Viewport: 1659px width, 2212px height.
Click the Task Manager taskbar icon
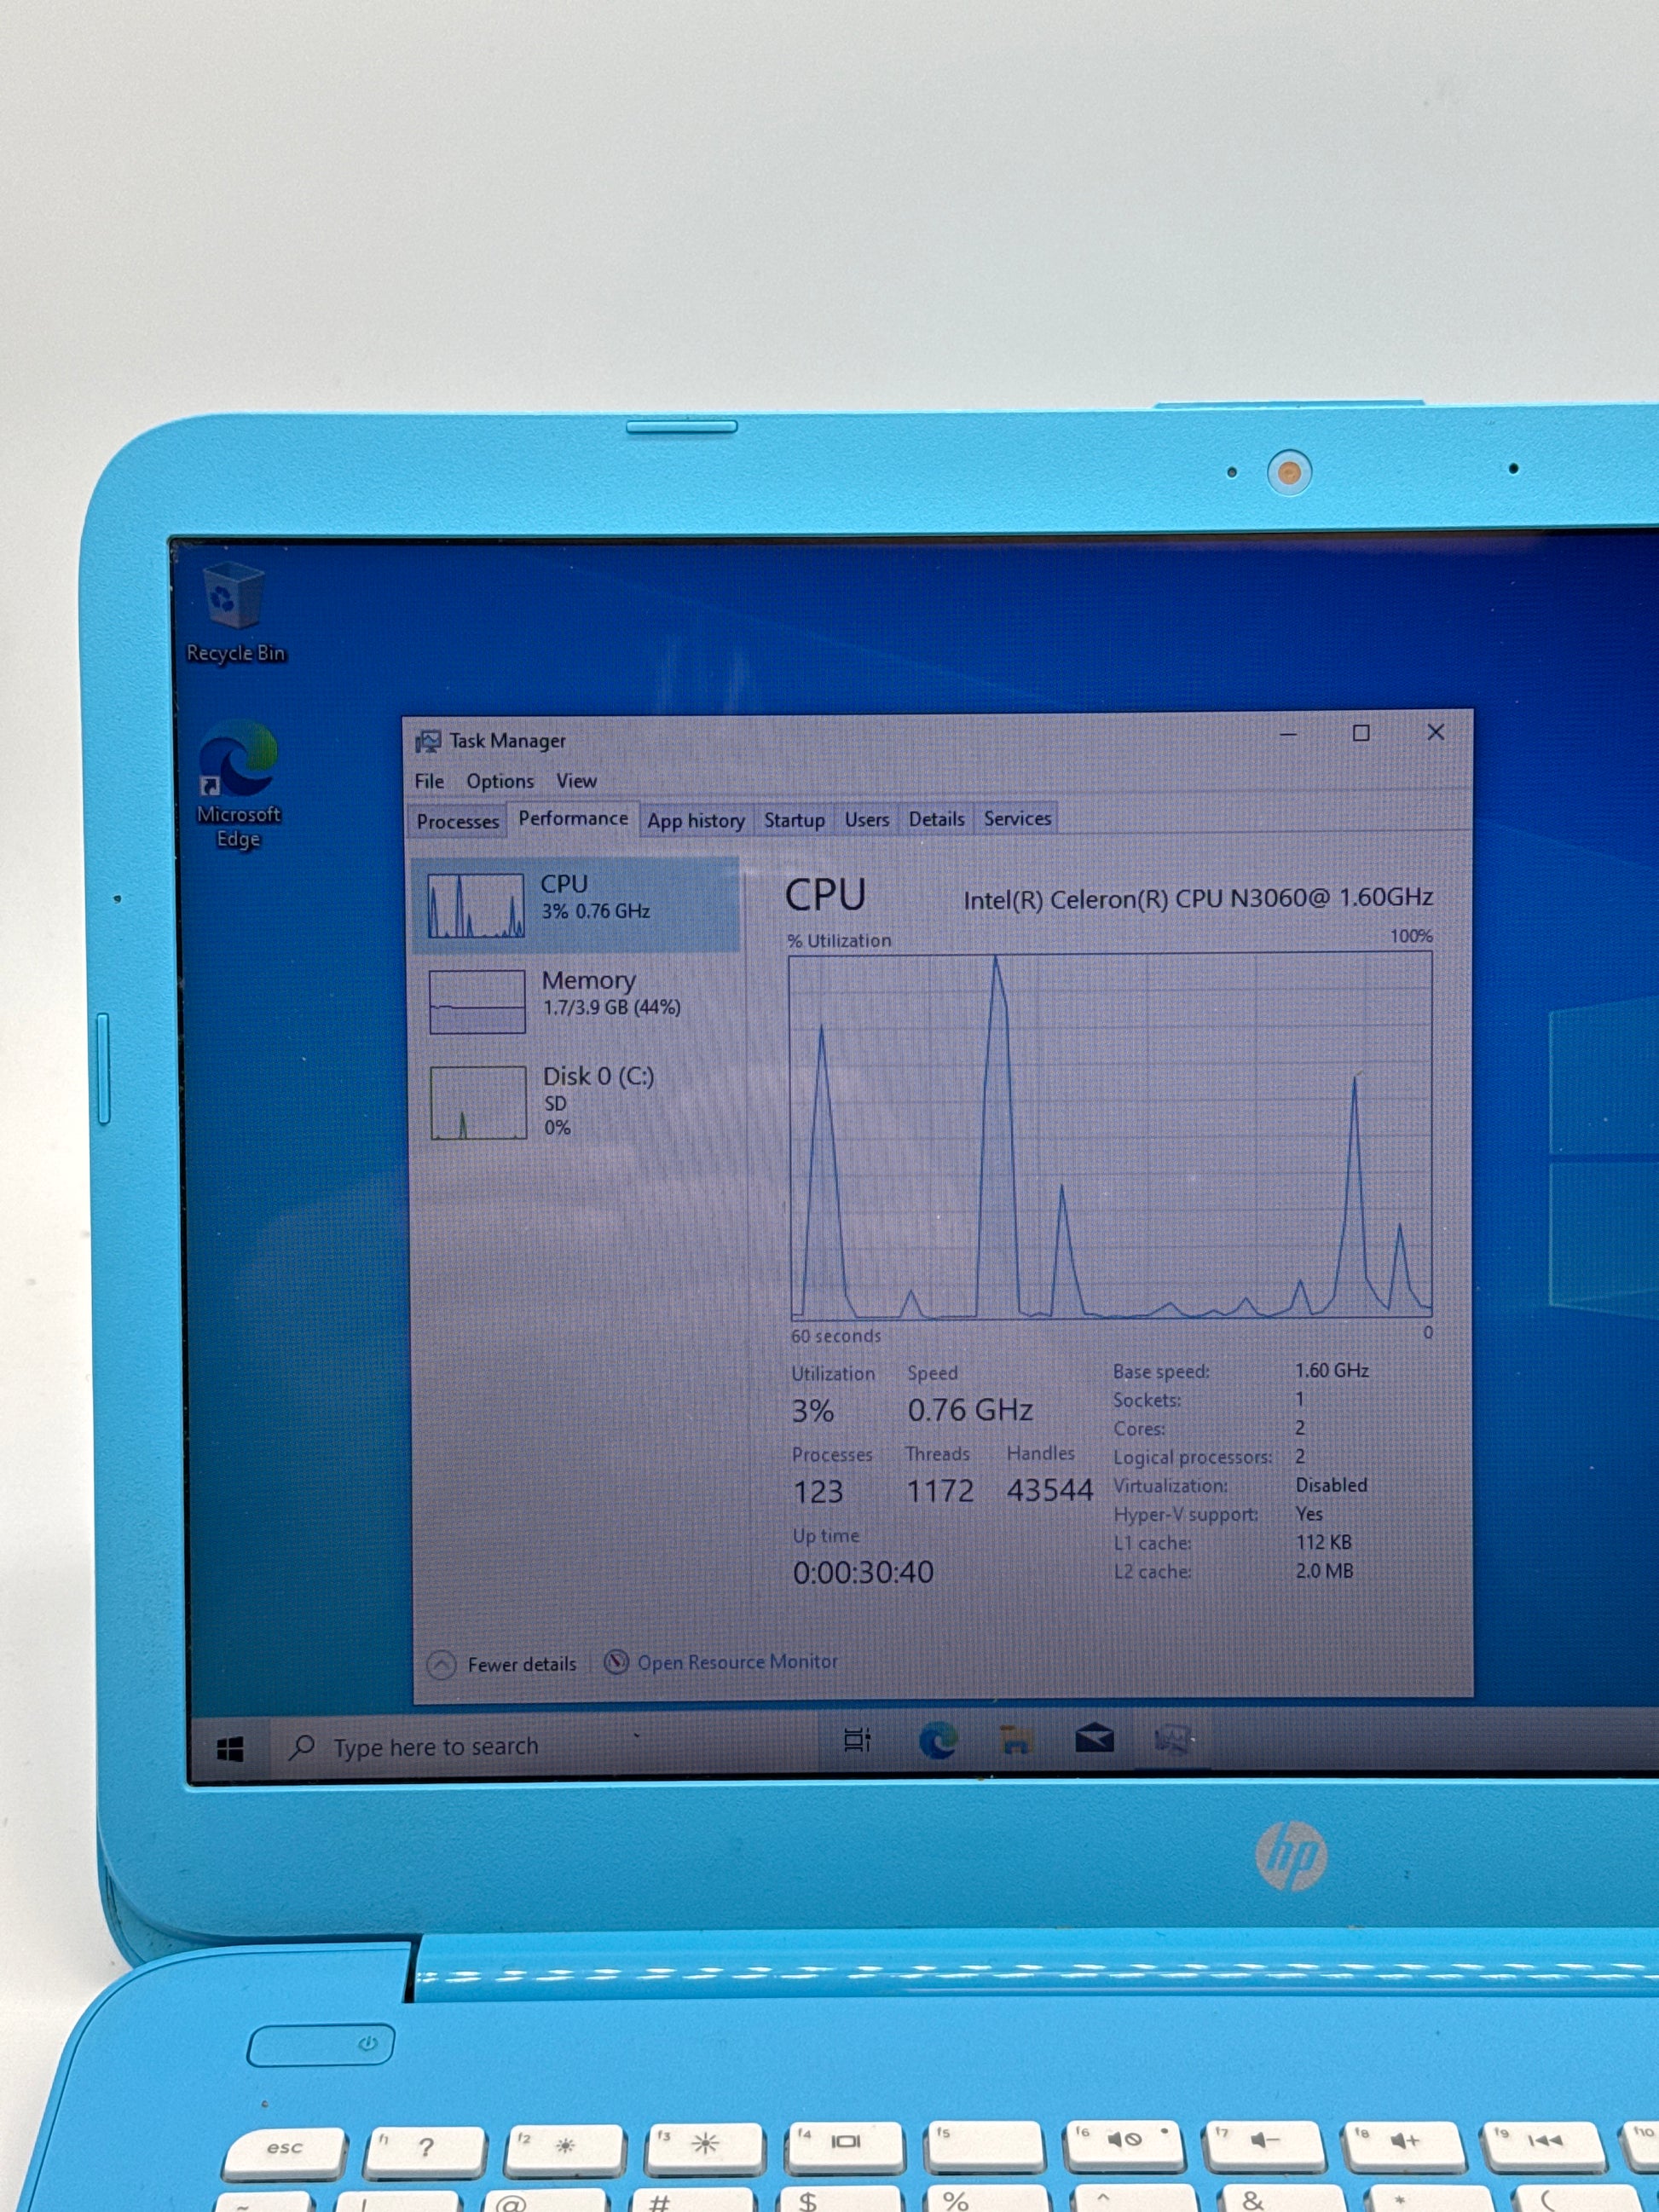pyautogui.click(x=1172, y=1740)
